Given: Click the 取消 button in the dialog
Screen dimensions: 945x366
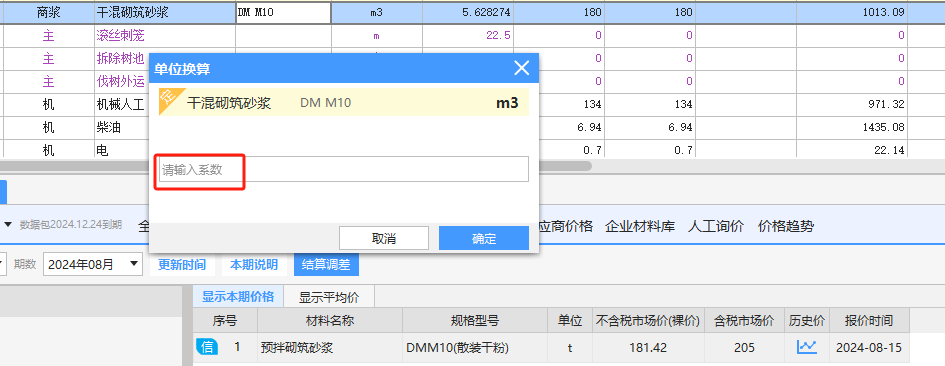Looking at the screenshot, I should tap(384, 238).
